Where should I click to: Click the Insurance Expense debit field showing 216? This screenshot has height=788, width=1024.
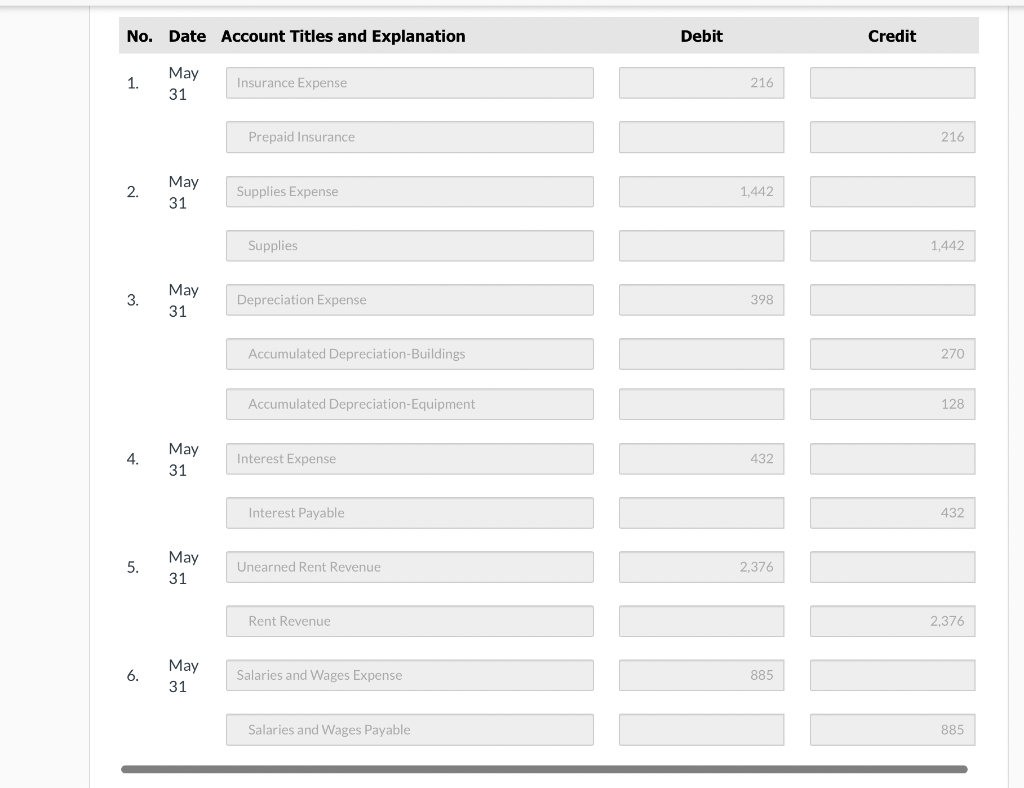(701, 82)
